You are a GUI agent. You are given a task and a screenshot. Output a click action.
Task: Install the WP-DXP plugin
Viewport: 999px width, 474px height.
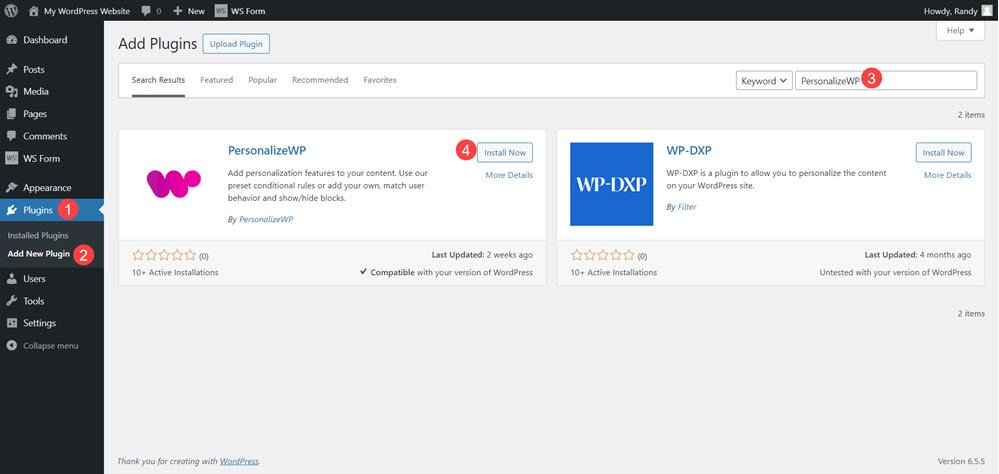tap(944, 153)
